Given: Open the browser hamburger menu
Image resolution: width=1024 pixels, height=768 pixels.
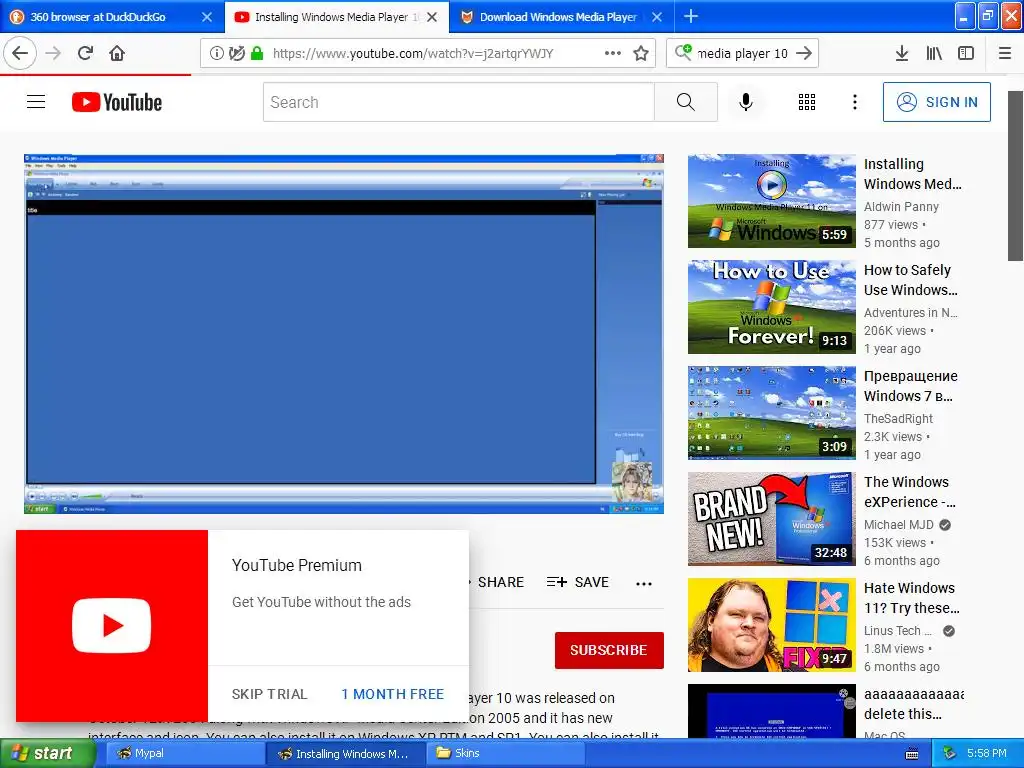Looking at the screenshot, I should 1005,53.
